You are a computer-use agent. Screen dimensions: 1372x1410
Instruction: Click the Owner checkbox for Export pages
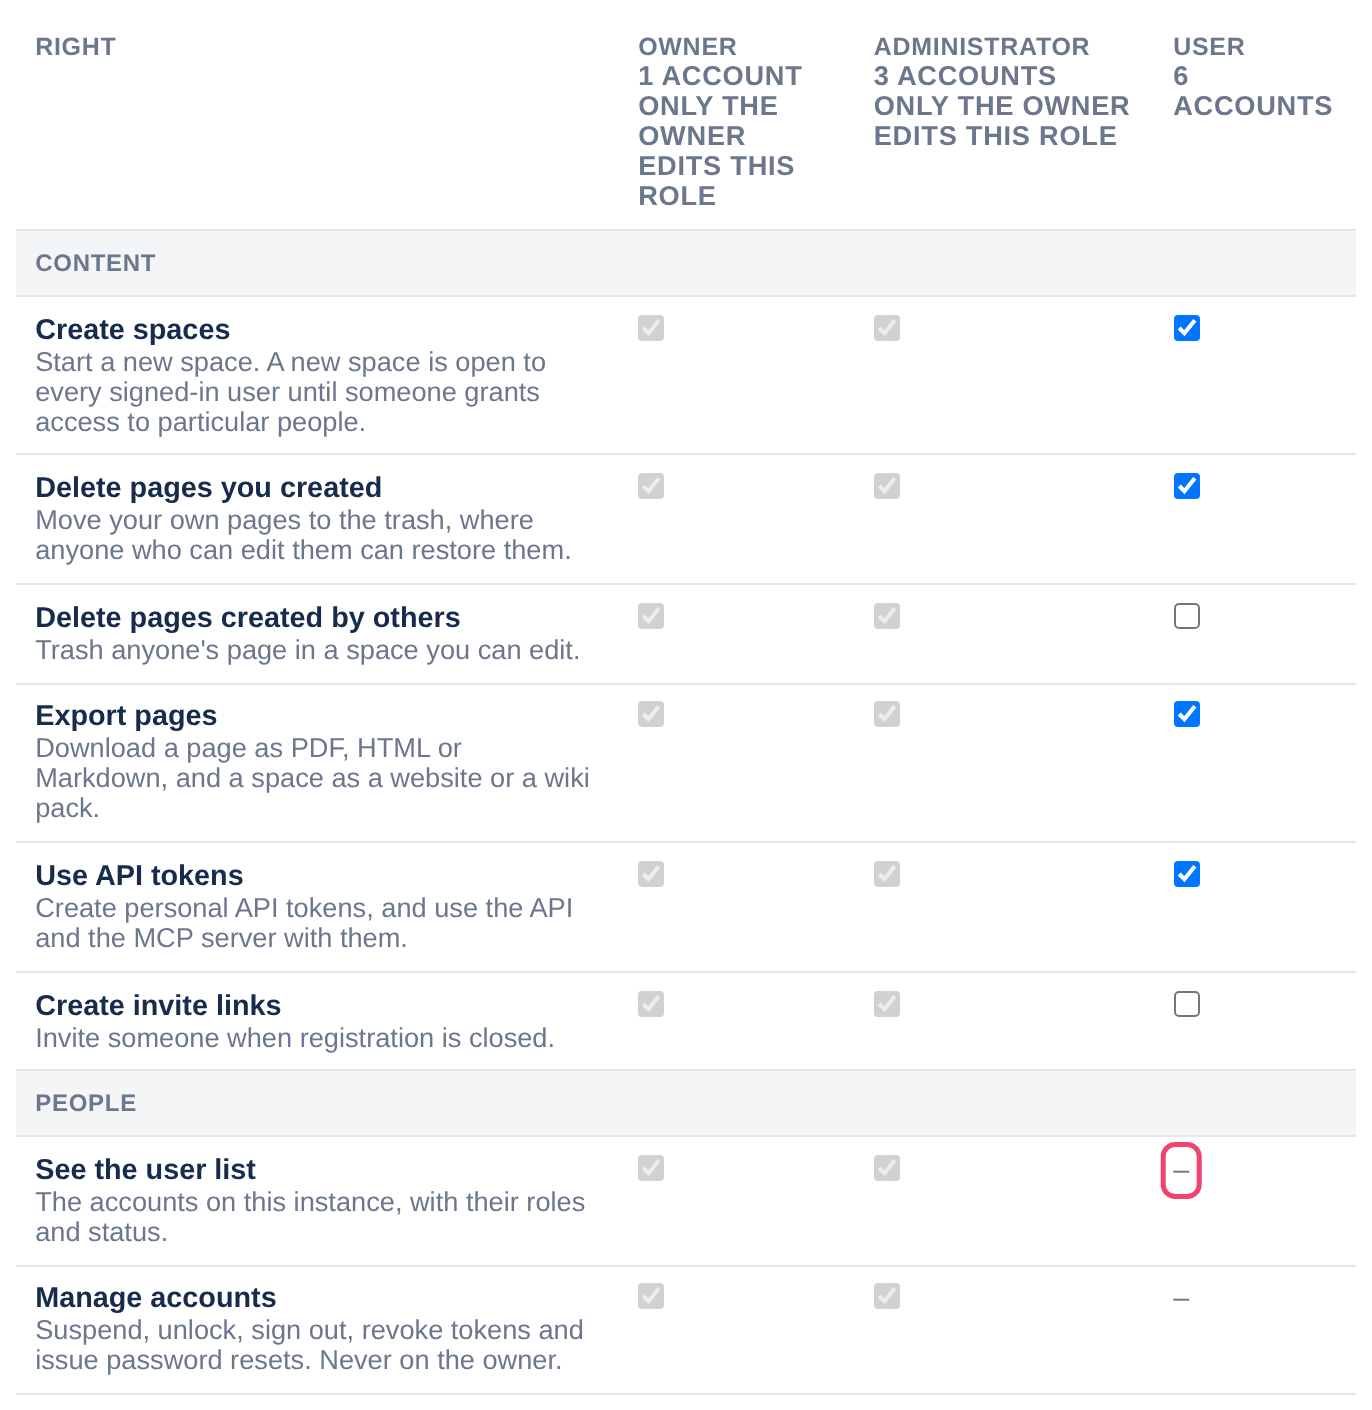651,714
